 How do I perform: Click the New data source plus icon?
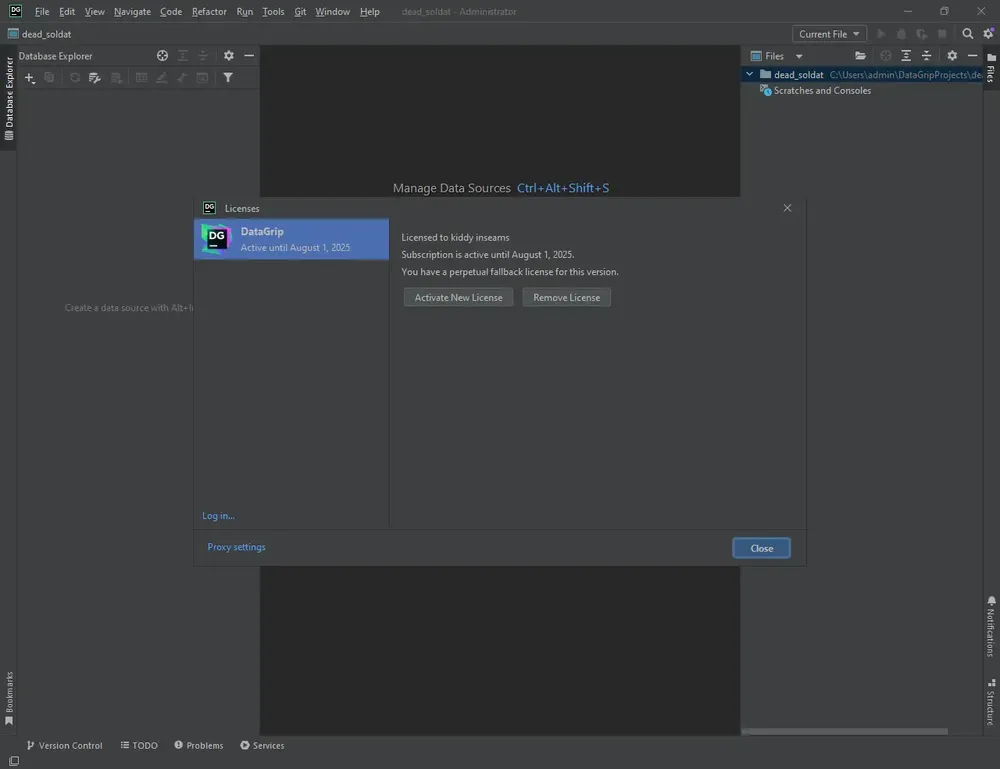[x=29, y=78]
